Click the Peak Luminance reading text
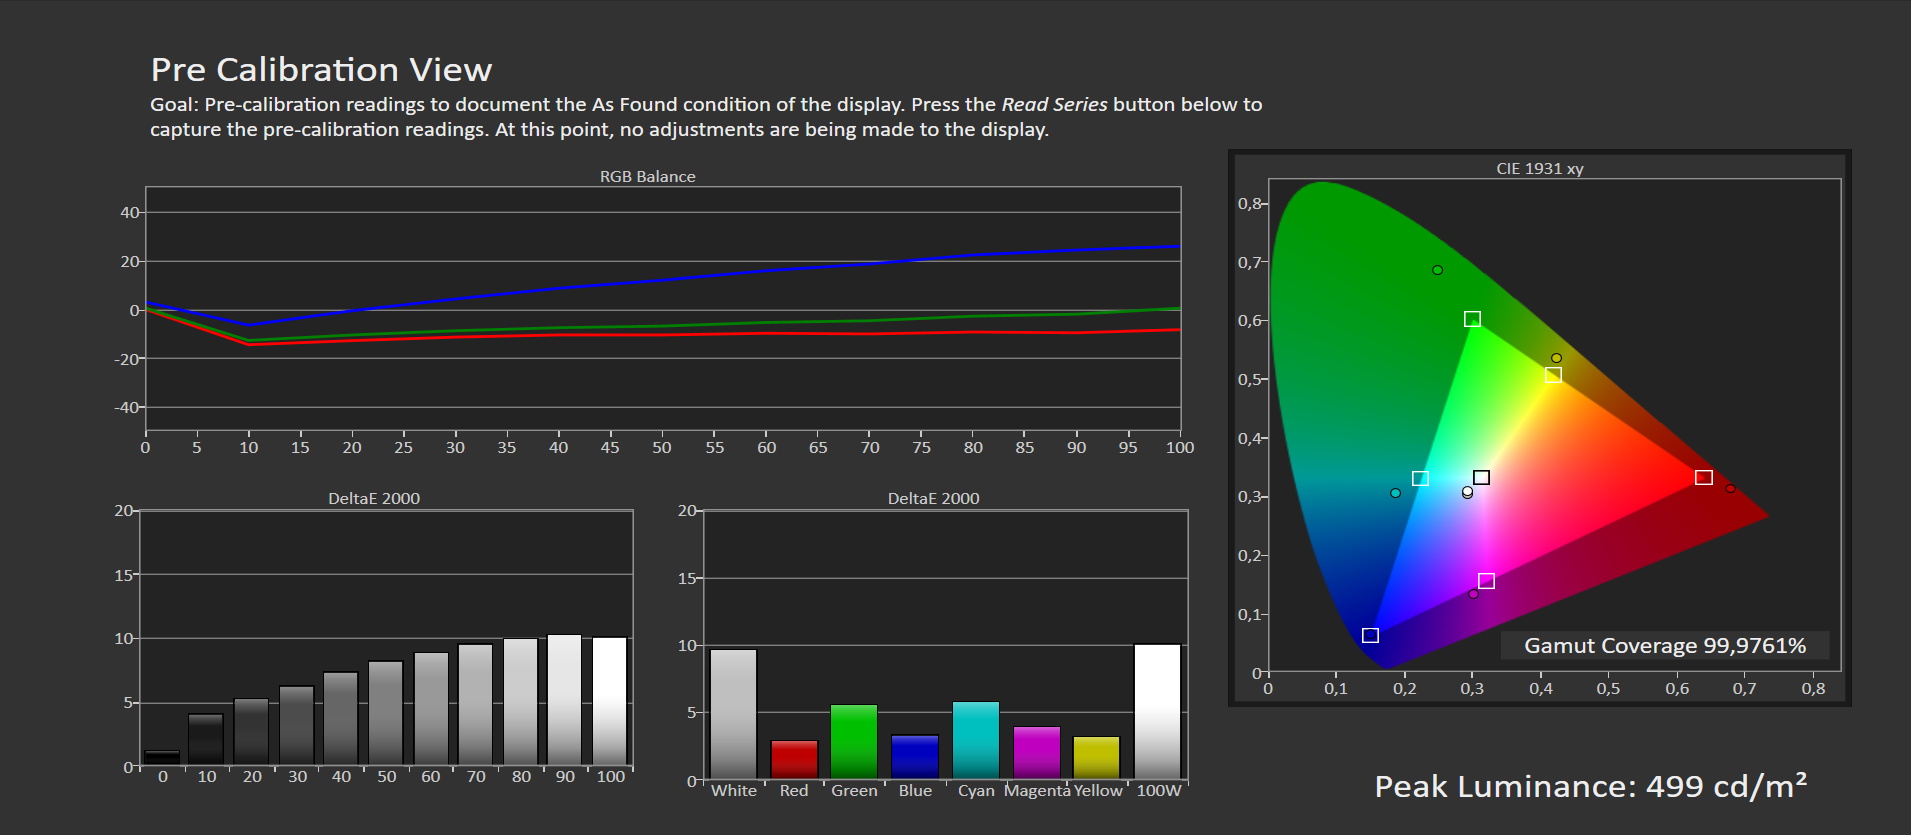This screenshot has height=835, width=1911. tap(1590, 787)
